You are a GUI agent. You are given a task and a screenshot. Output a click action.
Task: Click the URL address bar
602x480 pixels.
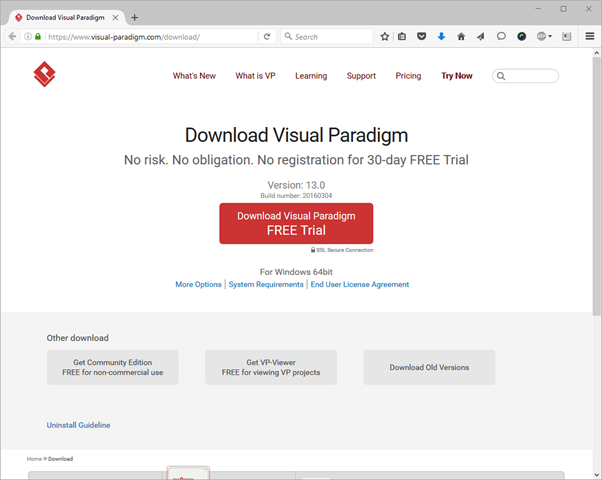152,37
